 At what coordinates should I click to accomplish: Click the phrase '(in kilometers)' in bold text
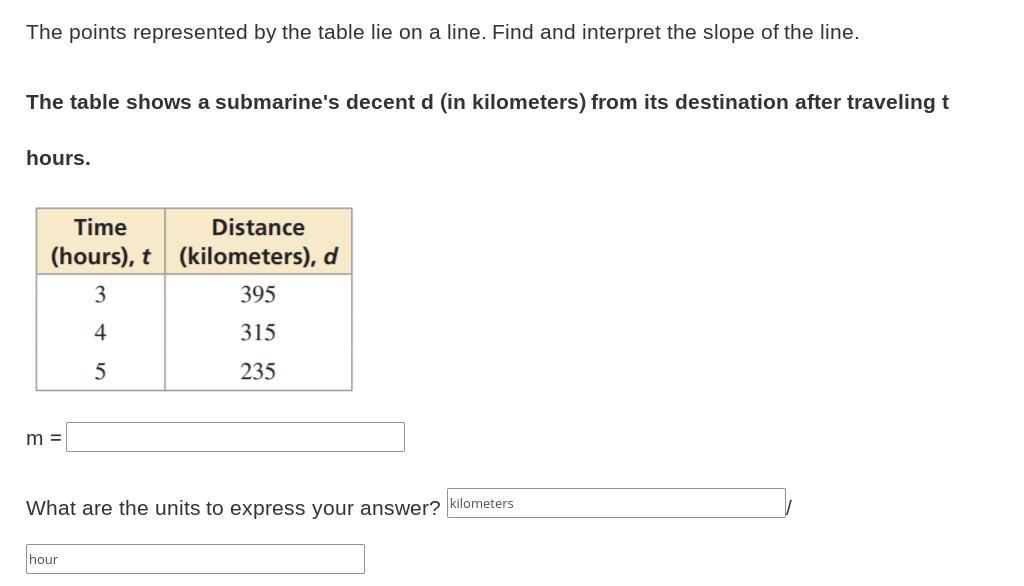click(x=513, y=102)
